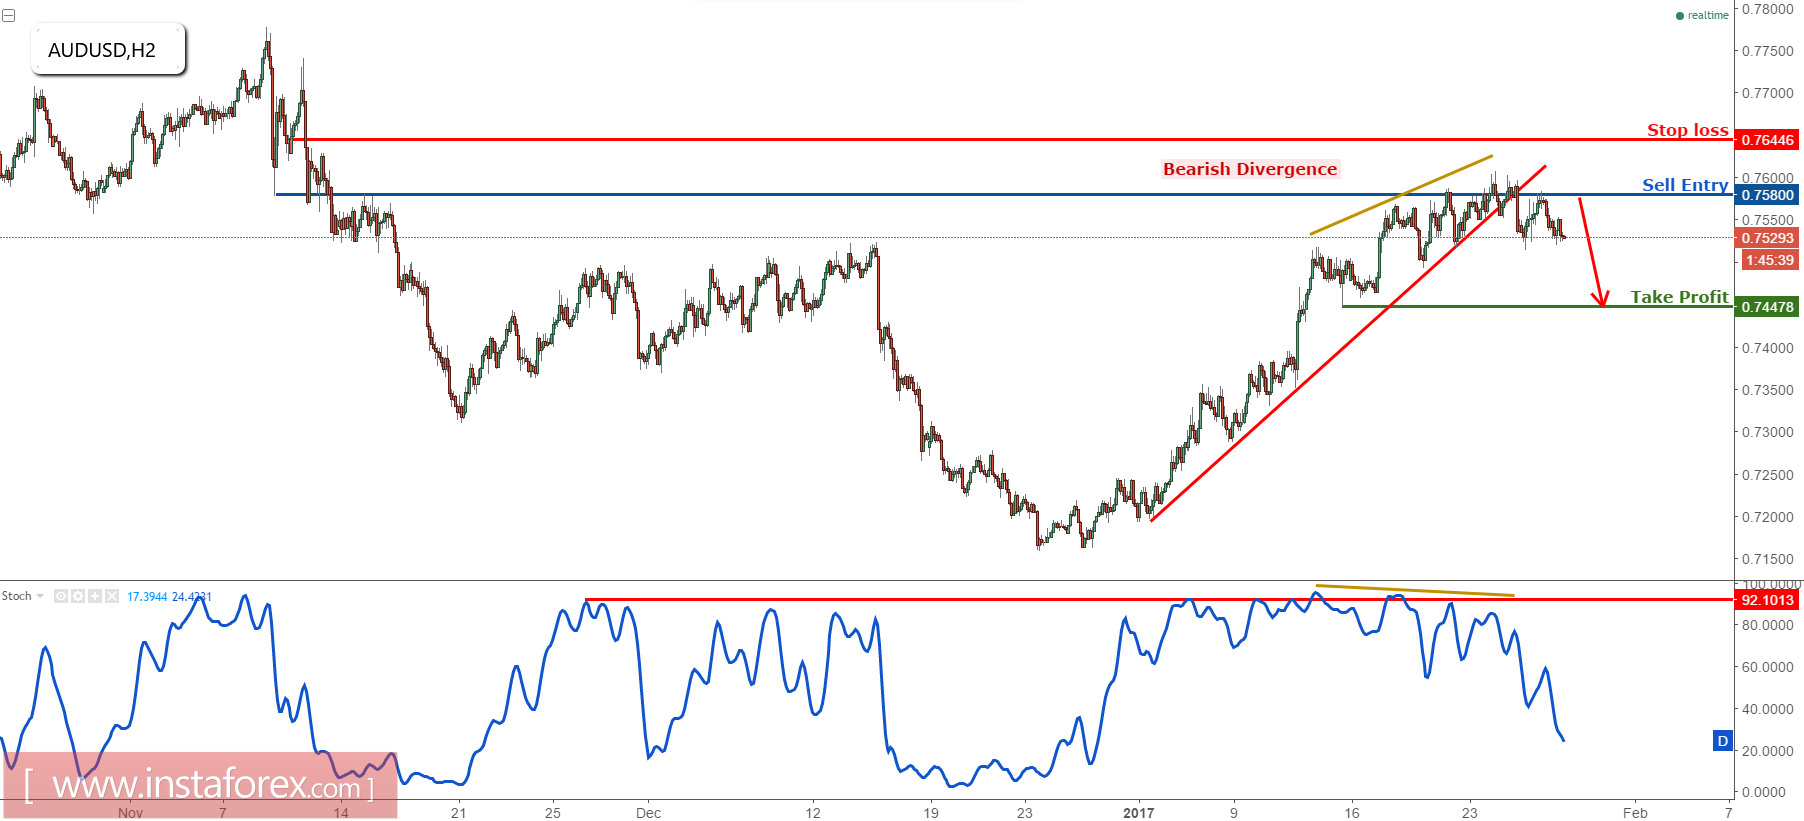Click current price tag 0.75293
1804x821 pixels.
[x=1768, y=238]
